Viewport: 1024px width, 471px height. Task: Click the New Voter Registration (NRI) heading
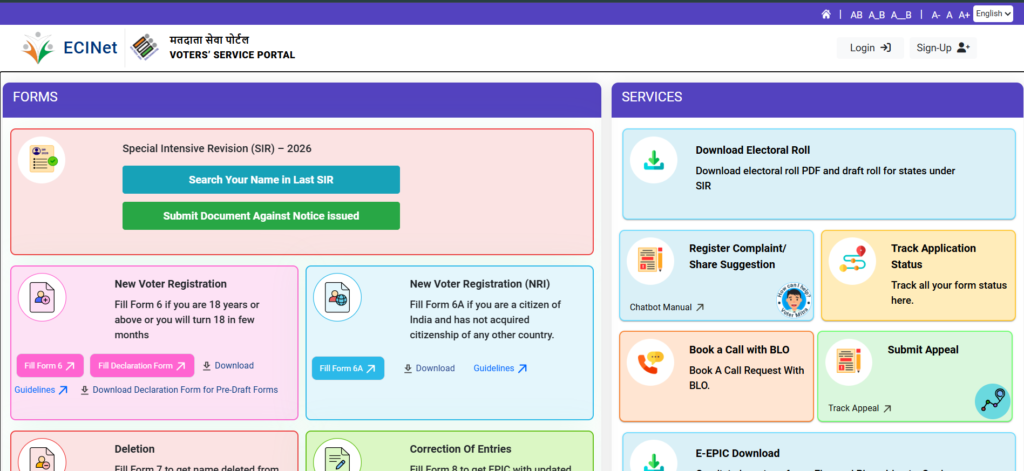480,284
